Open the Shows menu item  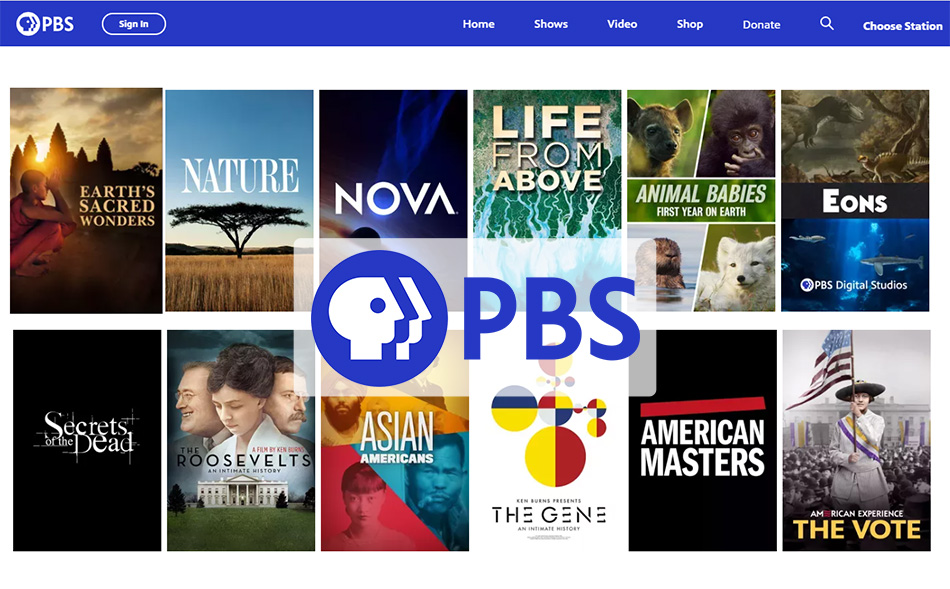pos(551,24)
